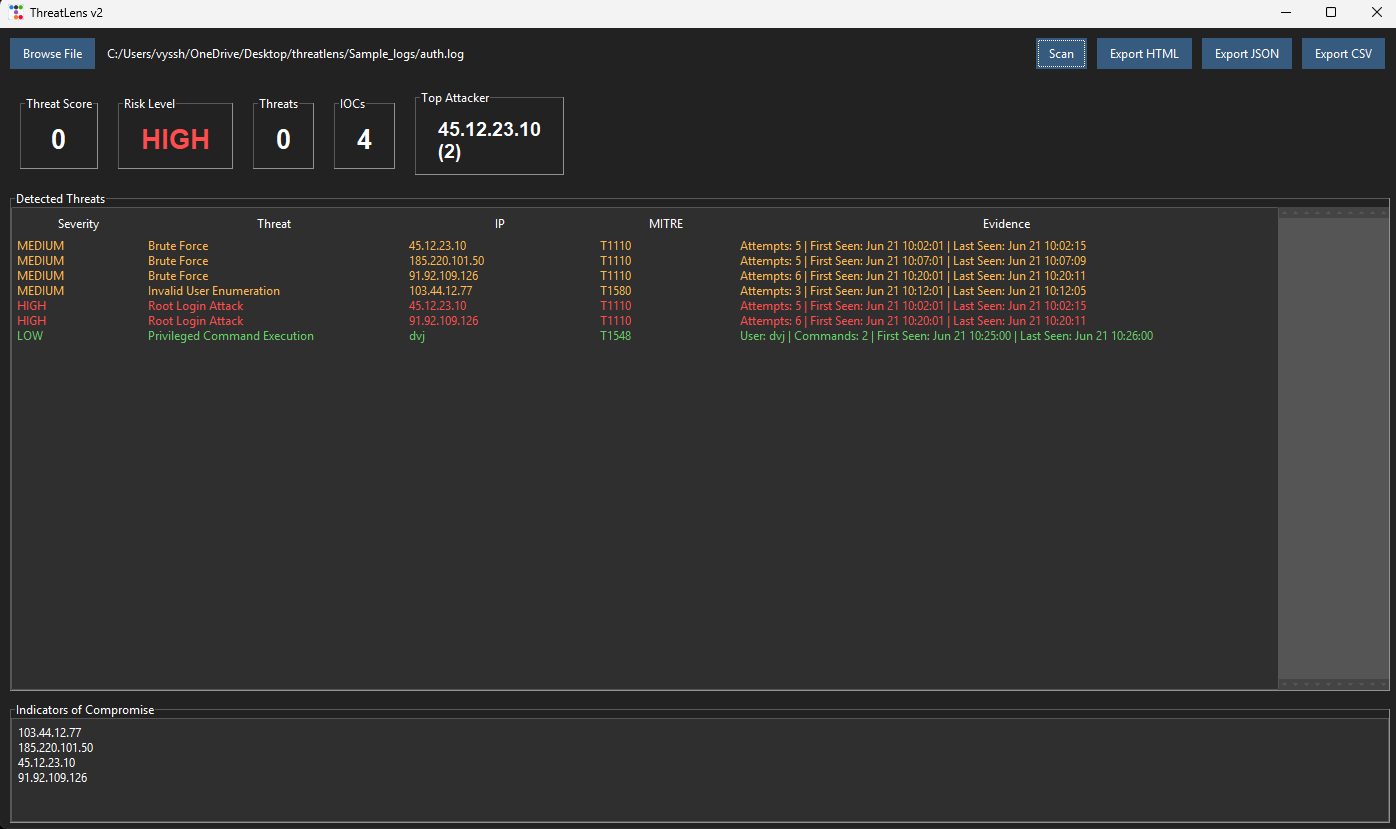This screenshot has width=1396, height=829.
Task: Select the Brute Force row for 185.220.101.50
Action: coord(645,261)
